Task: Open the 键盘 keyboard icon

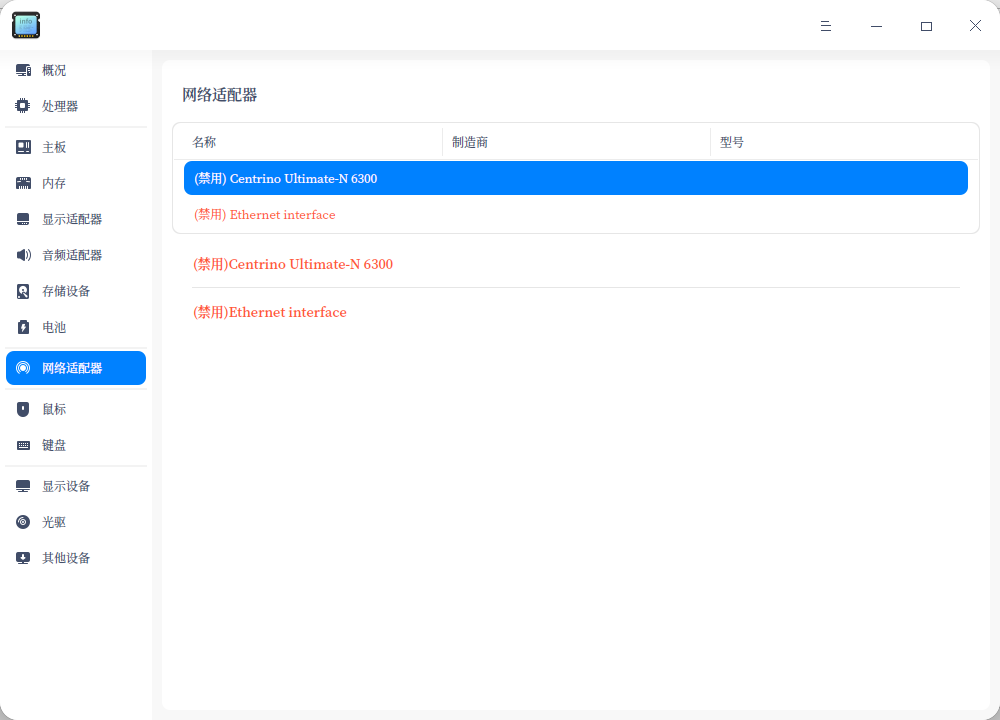Action: click(x=23, y=445)
